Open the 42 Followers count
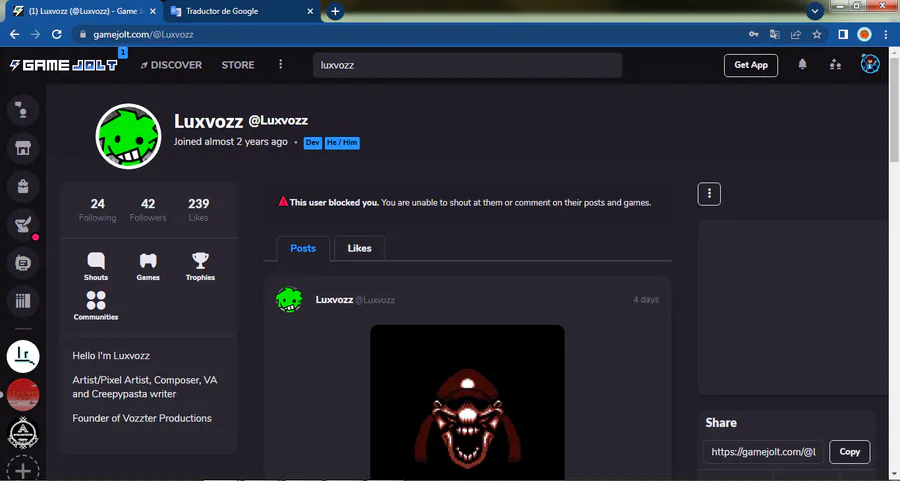This screenshot has width=900, height=481. 148,210
